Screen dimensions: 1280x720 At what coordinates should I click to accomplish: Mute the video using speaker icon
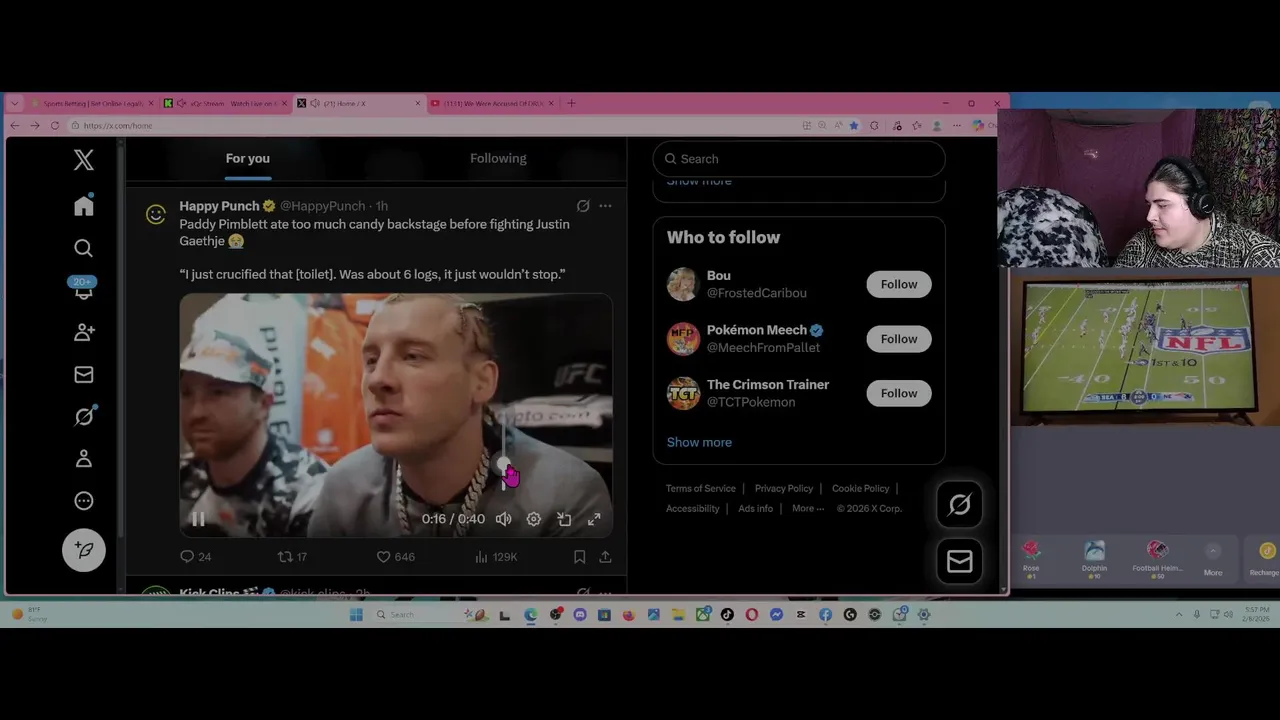coord(504,519)
